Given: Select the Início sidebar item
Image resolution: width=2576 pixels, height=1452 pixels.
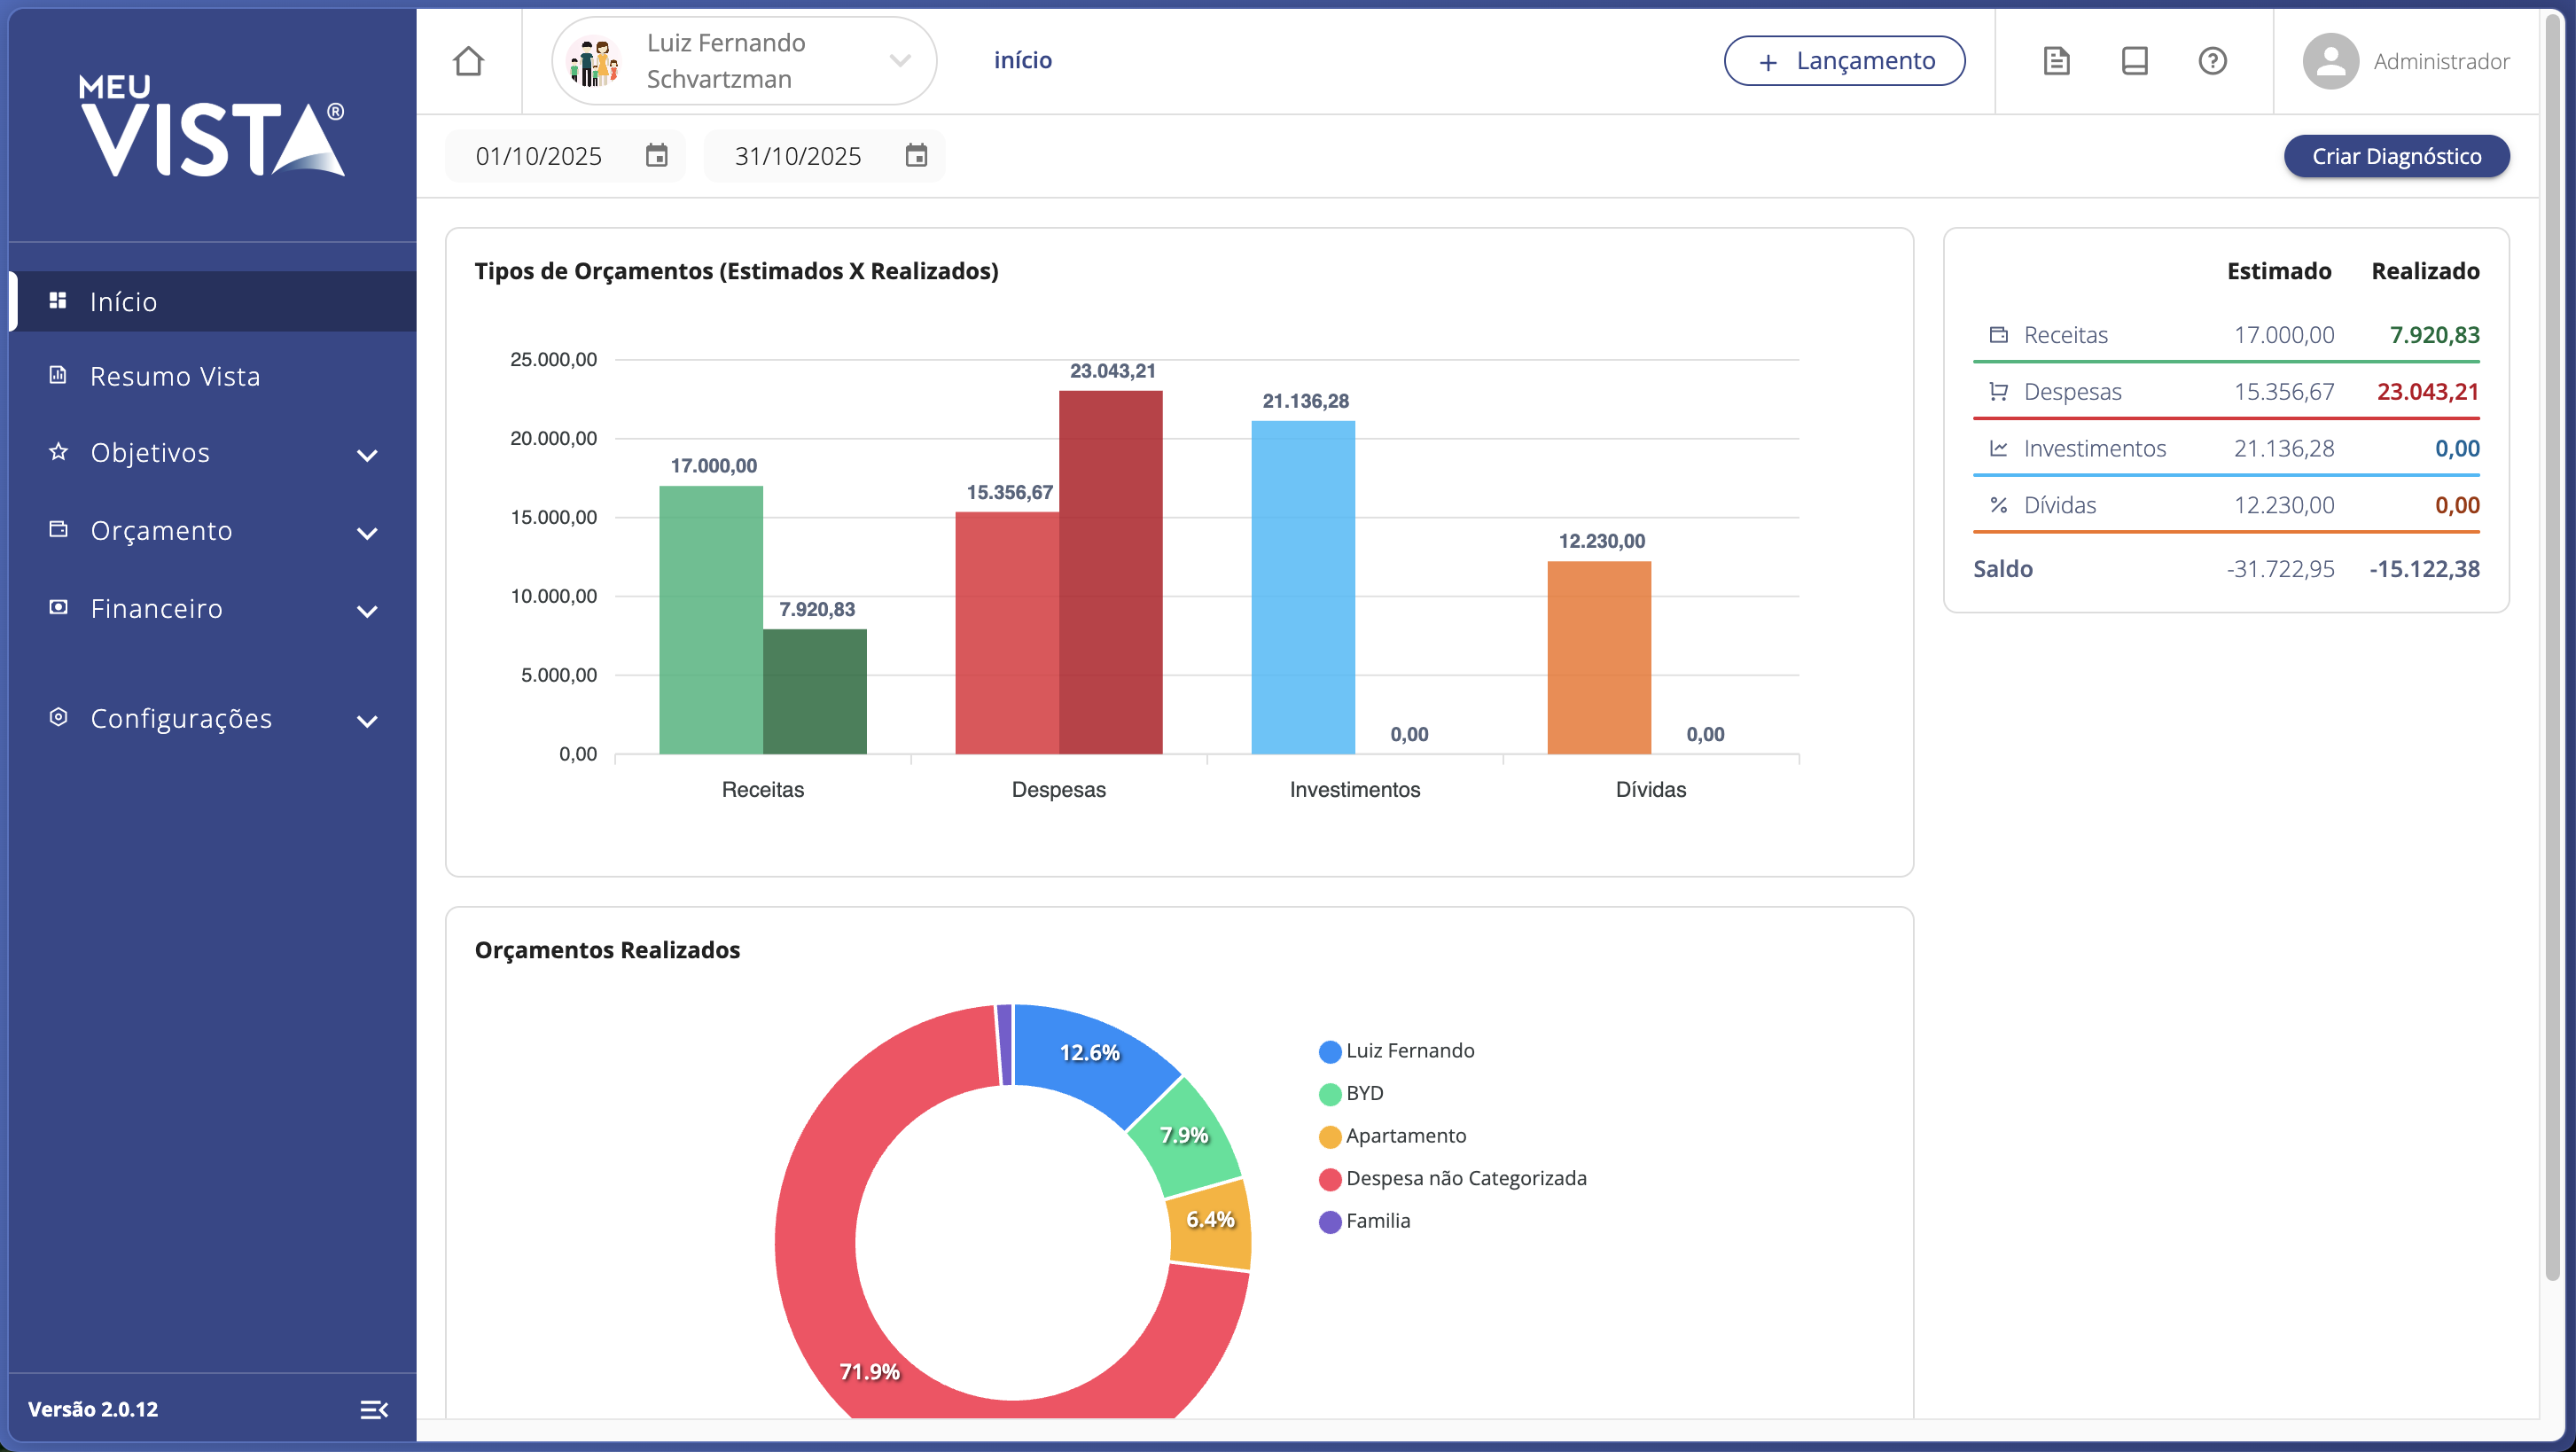Looking at the screenshot, I should pos(124,301).
